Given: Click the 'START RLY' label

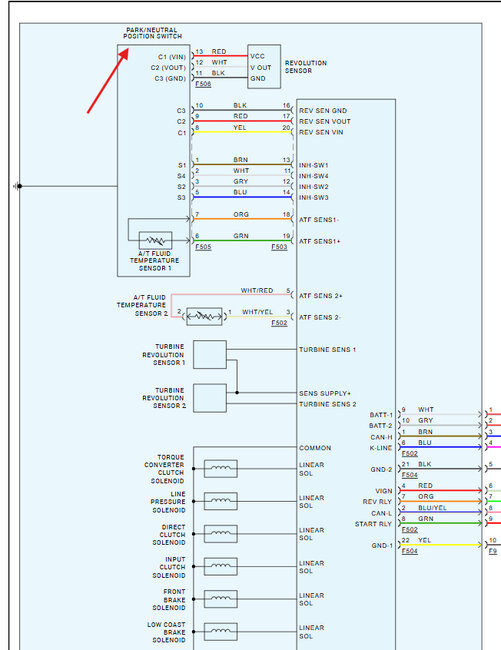Looking at the screenshot, I should coord(373,524).
